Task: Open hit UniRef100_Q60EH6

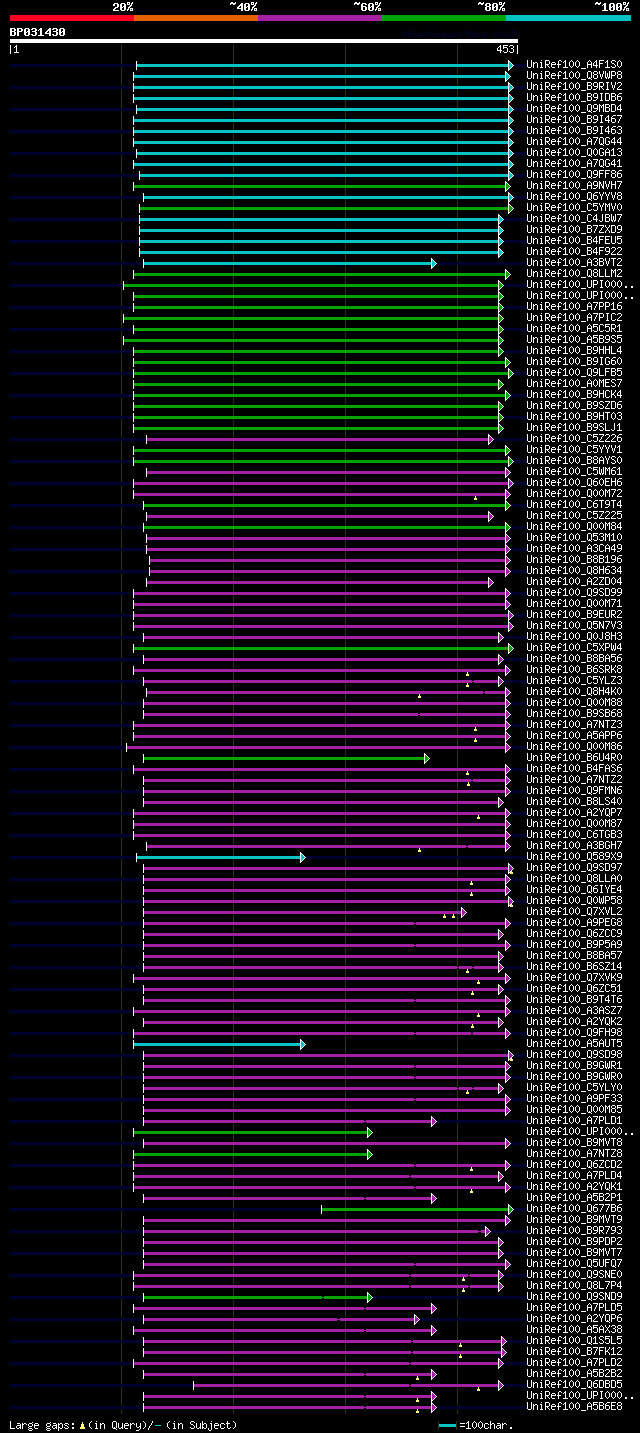Action: pos(574,482)
